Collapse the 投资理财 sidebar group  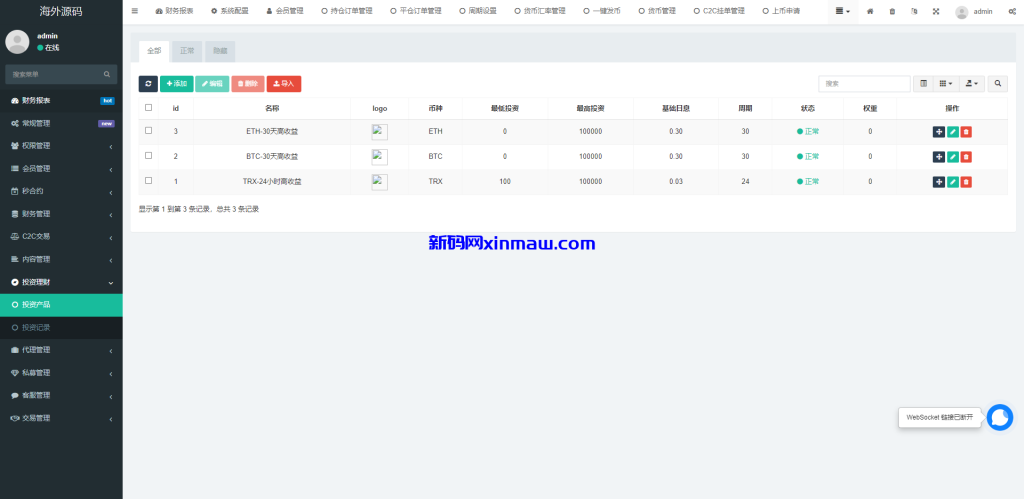pyautogui.click(x=61, y=282)
